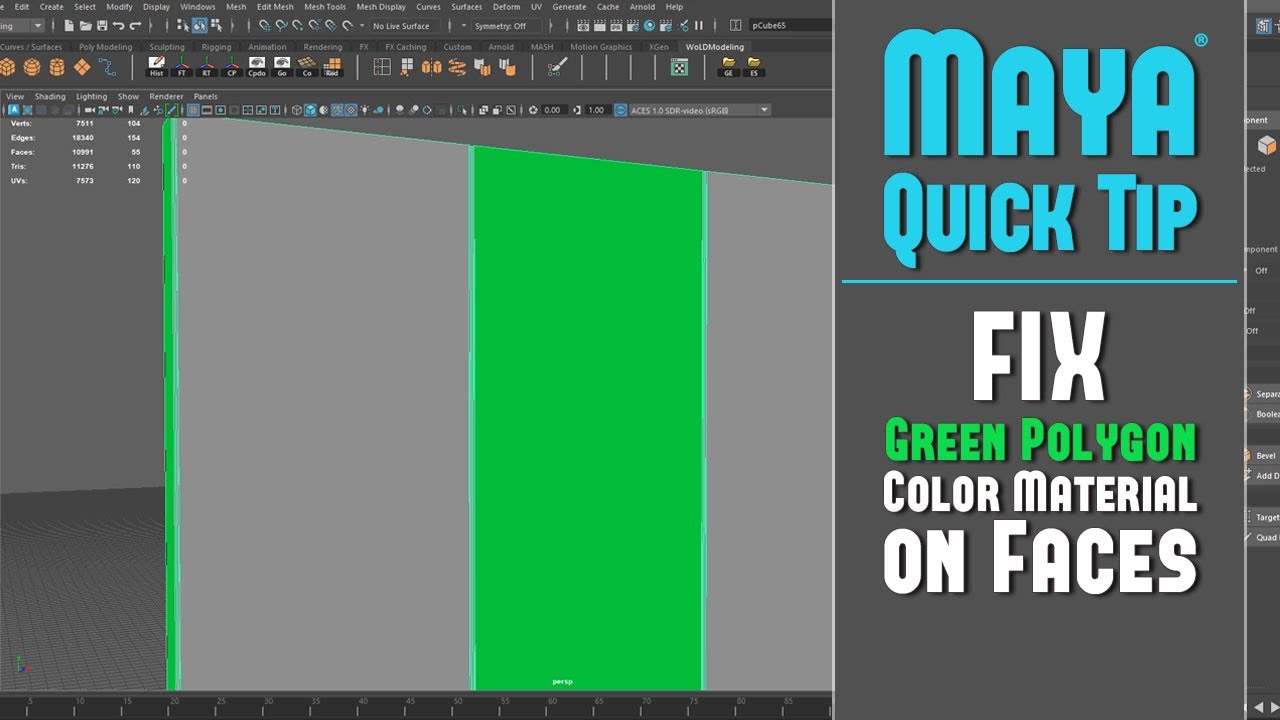1280x720 pixels.
Task: Click the ES folder shelf icon
Action: tap(753, 67)
